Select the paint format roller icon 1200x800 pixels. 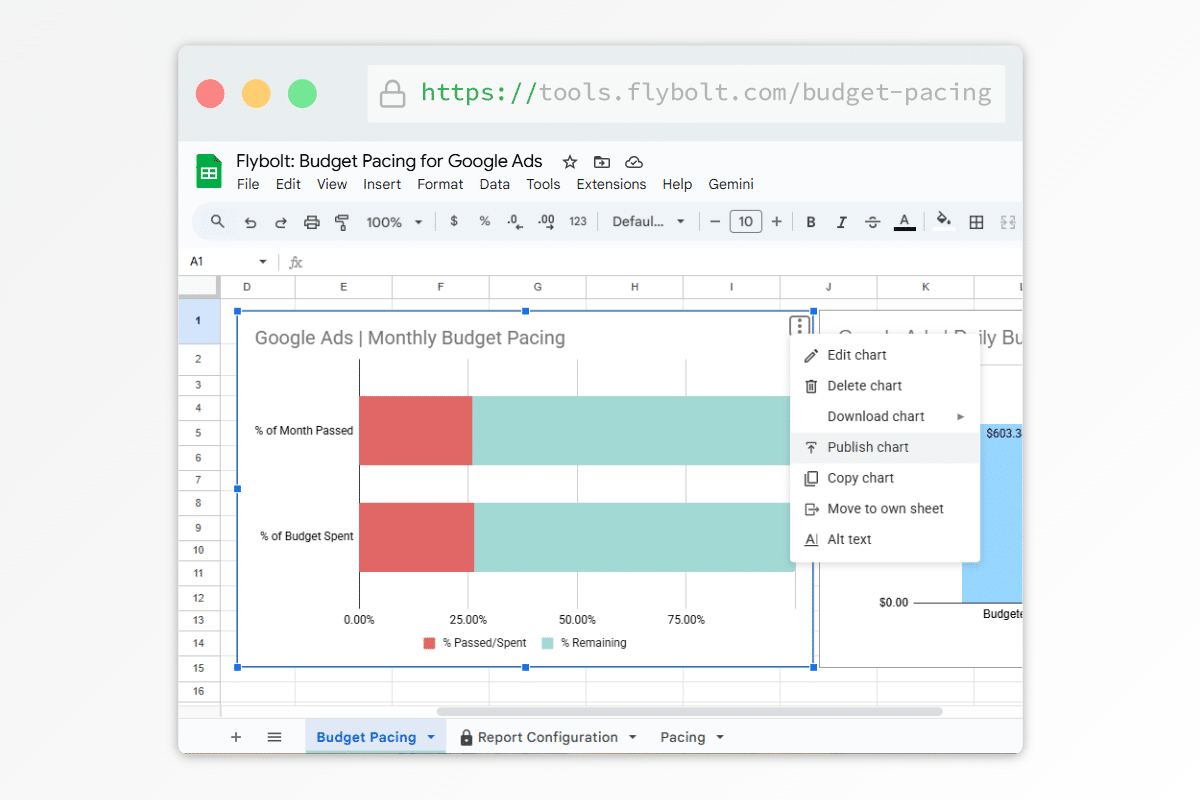coord(342,222)
